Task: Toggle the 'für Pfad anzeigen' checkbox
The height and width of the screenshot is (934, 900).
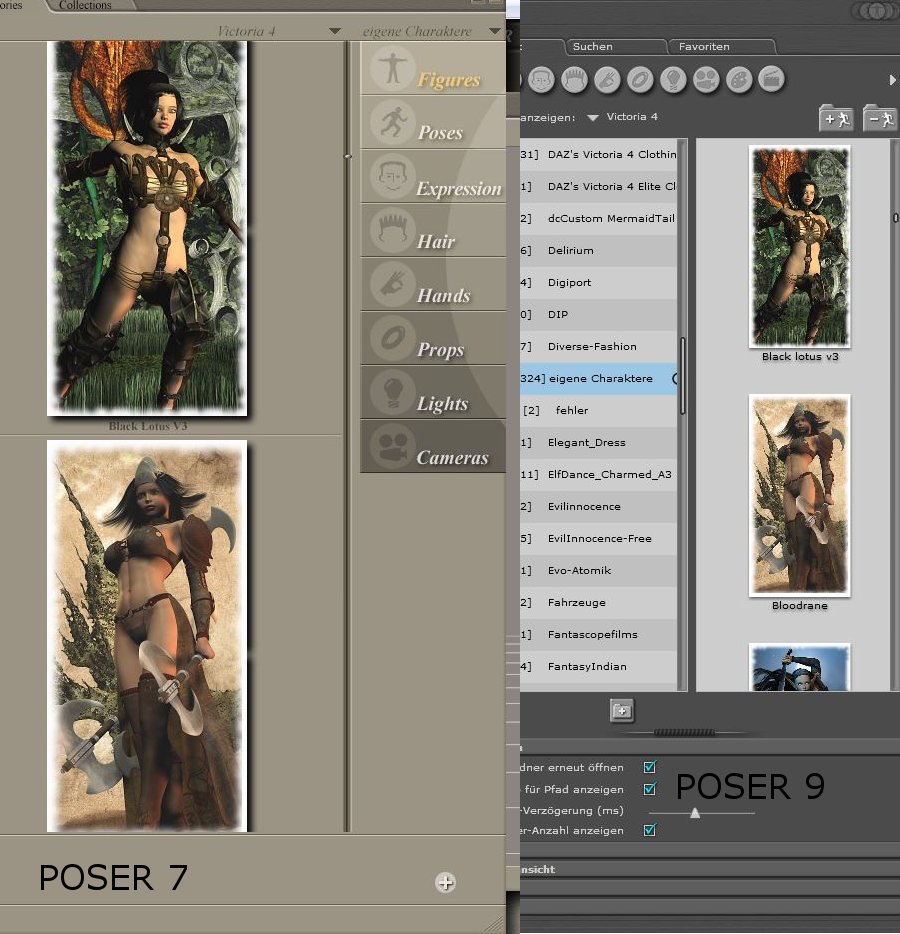Action: coord(650,790)
